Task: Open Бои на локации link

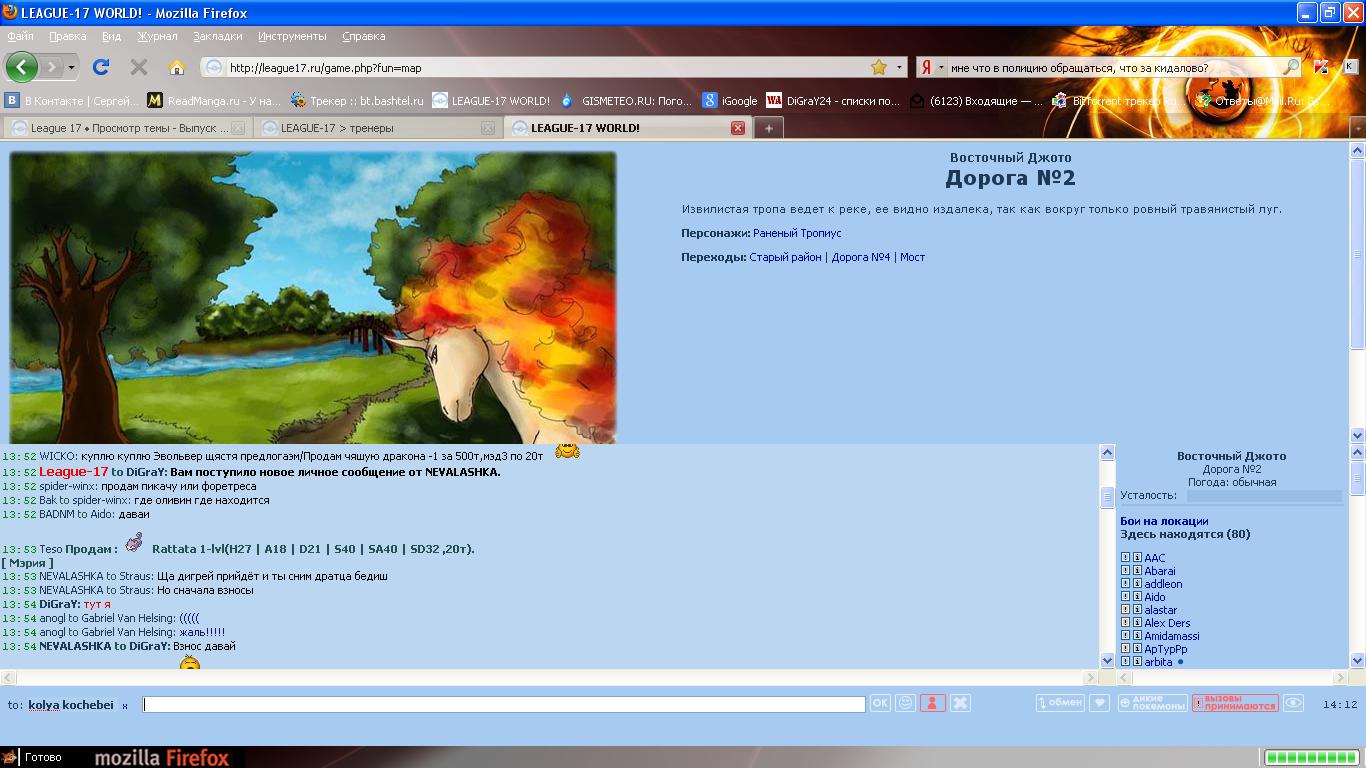Action: coord(1164,521)
